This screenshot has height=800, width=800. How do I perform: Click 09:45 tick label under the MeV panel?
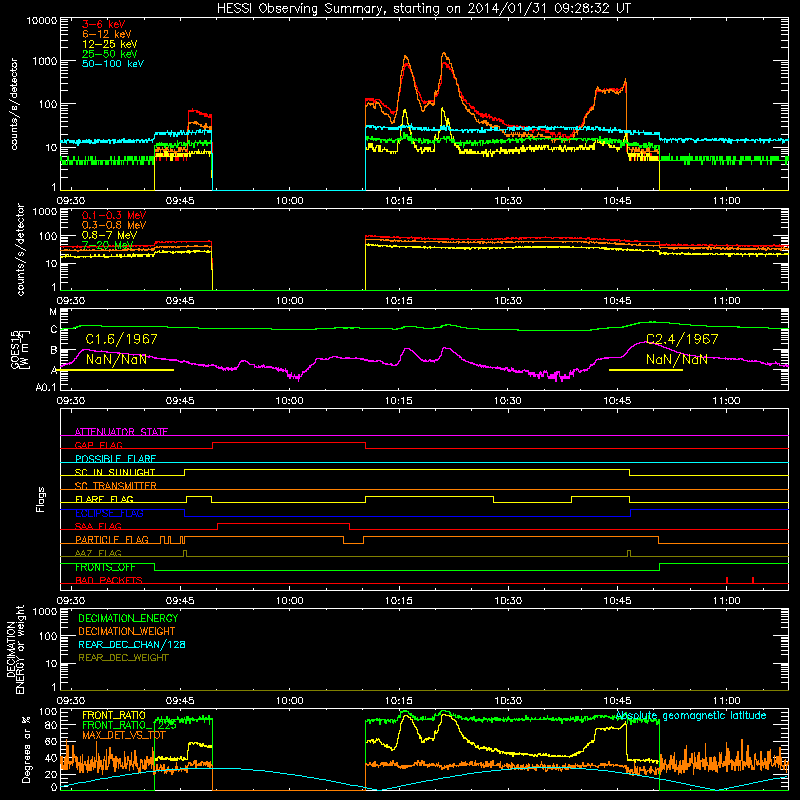tap(180, 301)
